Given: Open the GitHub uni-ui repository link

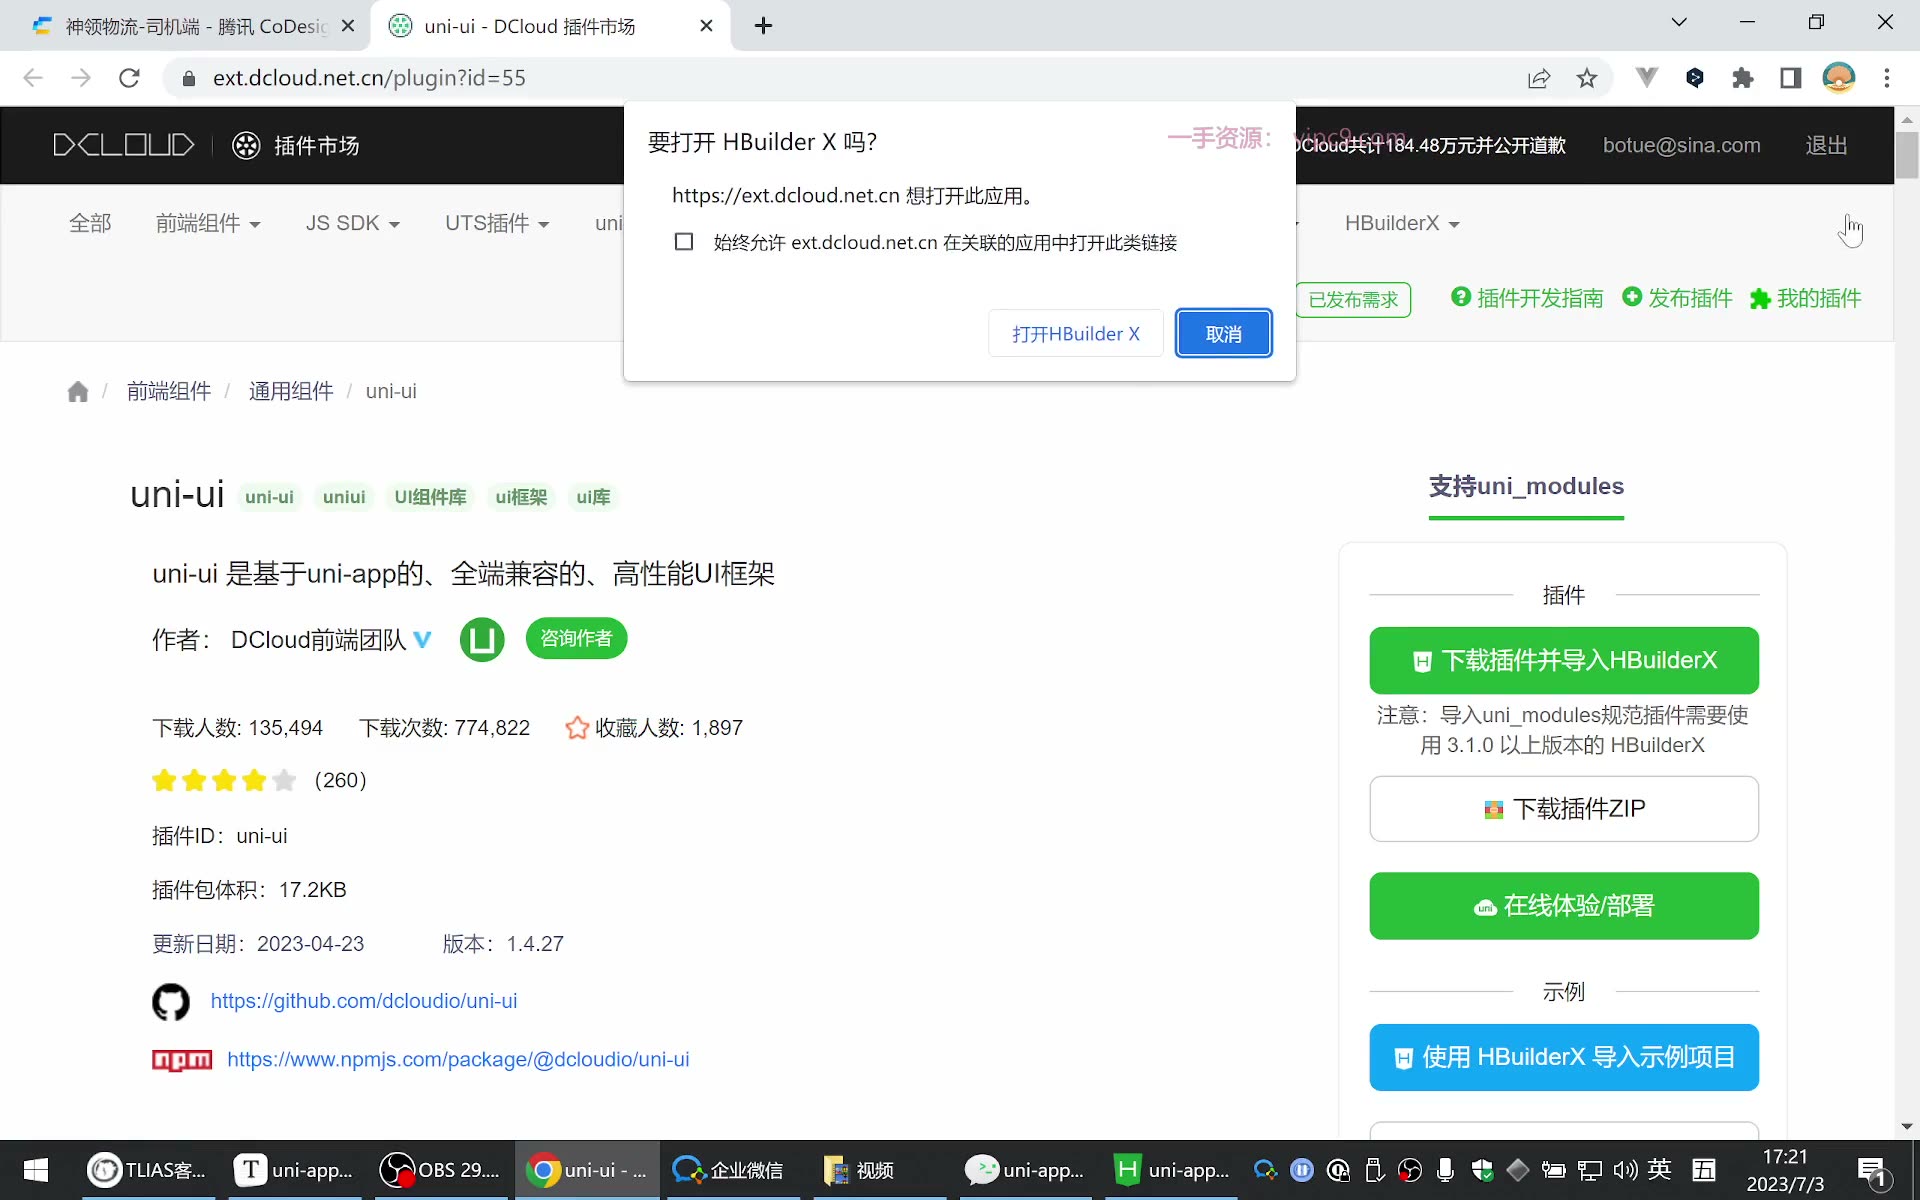Looking at the screenshot, I should point(364,1001).
